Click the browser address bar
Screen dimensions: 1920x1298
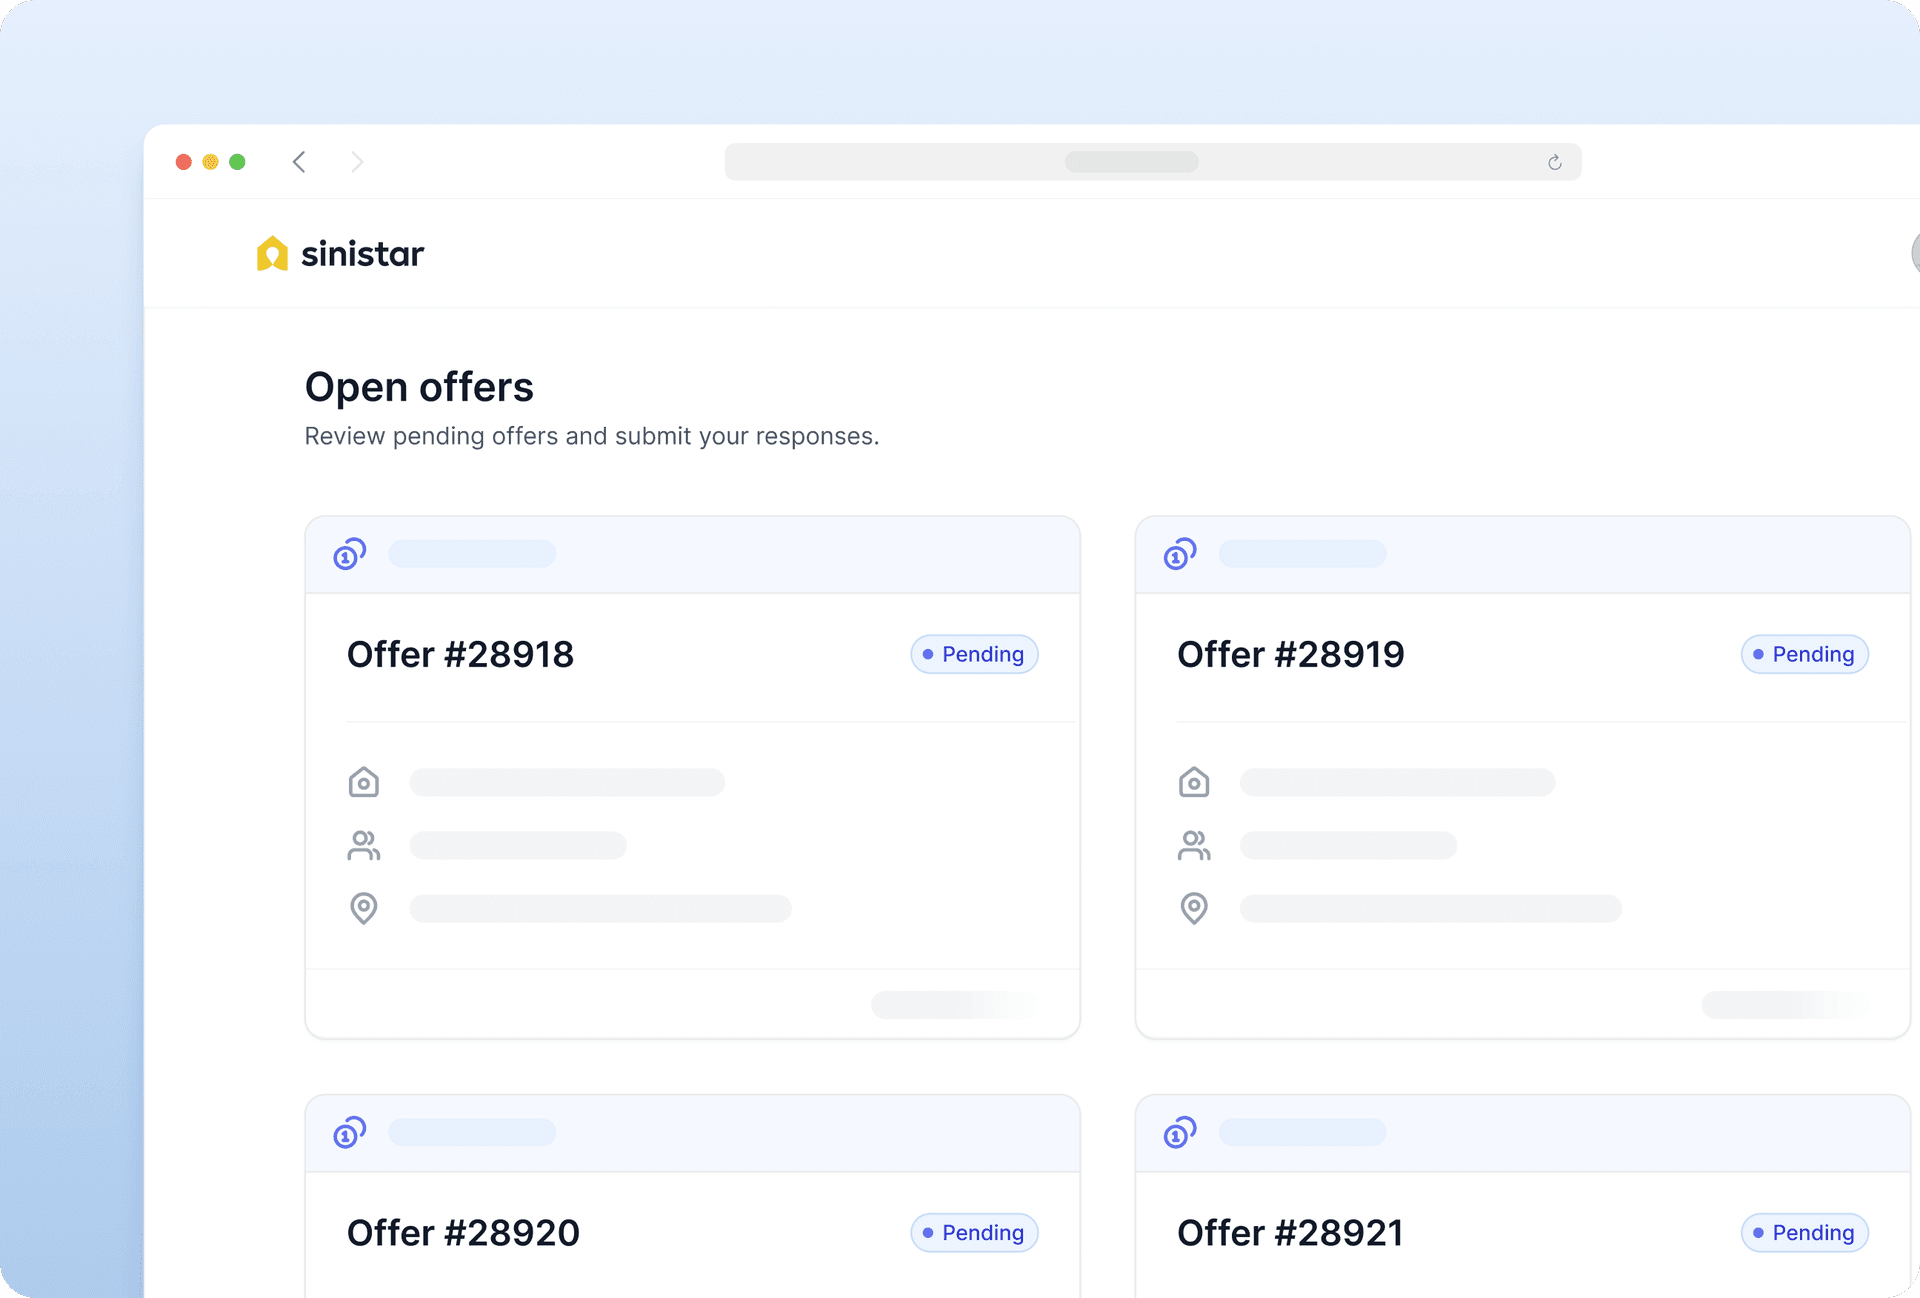click(1130, 162)
